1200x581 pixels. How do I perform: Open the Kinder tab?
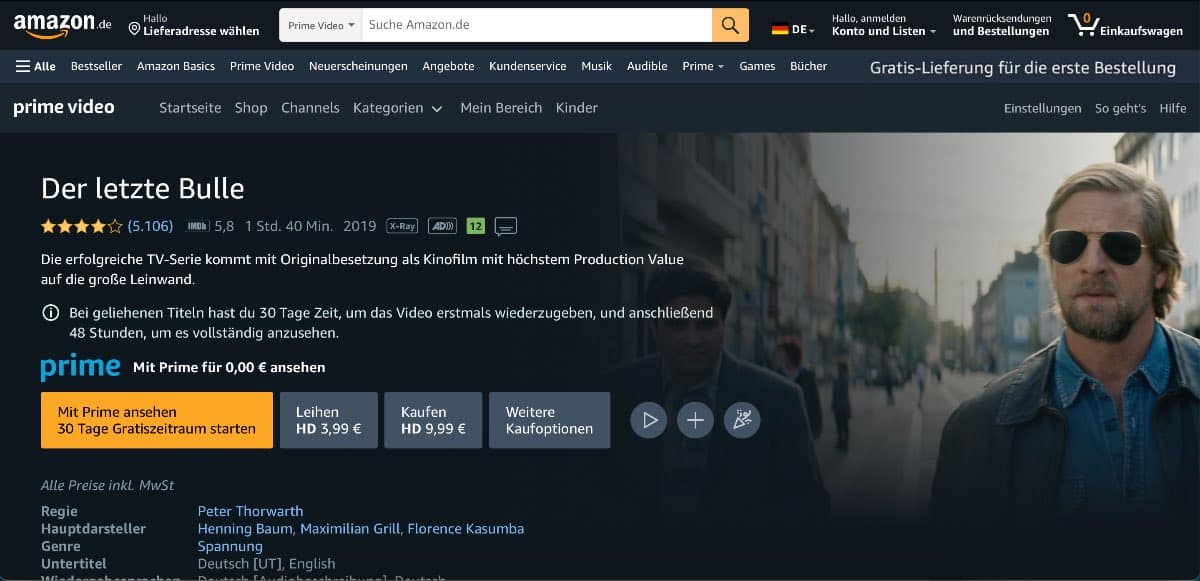click(x=577, y=108)
